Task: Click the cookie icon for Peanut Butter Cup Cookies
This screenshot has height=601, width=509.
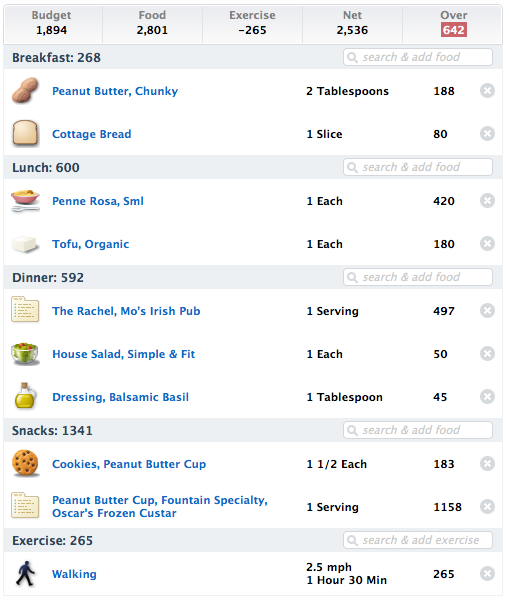Action: click(25, 463)
